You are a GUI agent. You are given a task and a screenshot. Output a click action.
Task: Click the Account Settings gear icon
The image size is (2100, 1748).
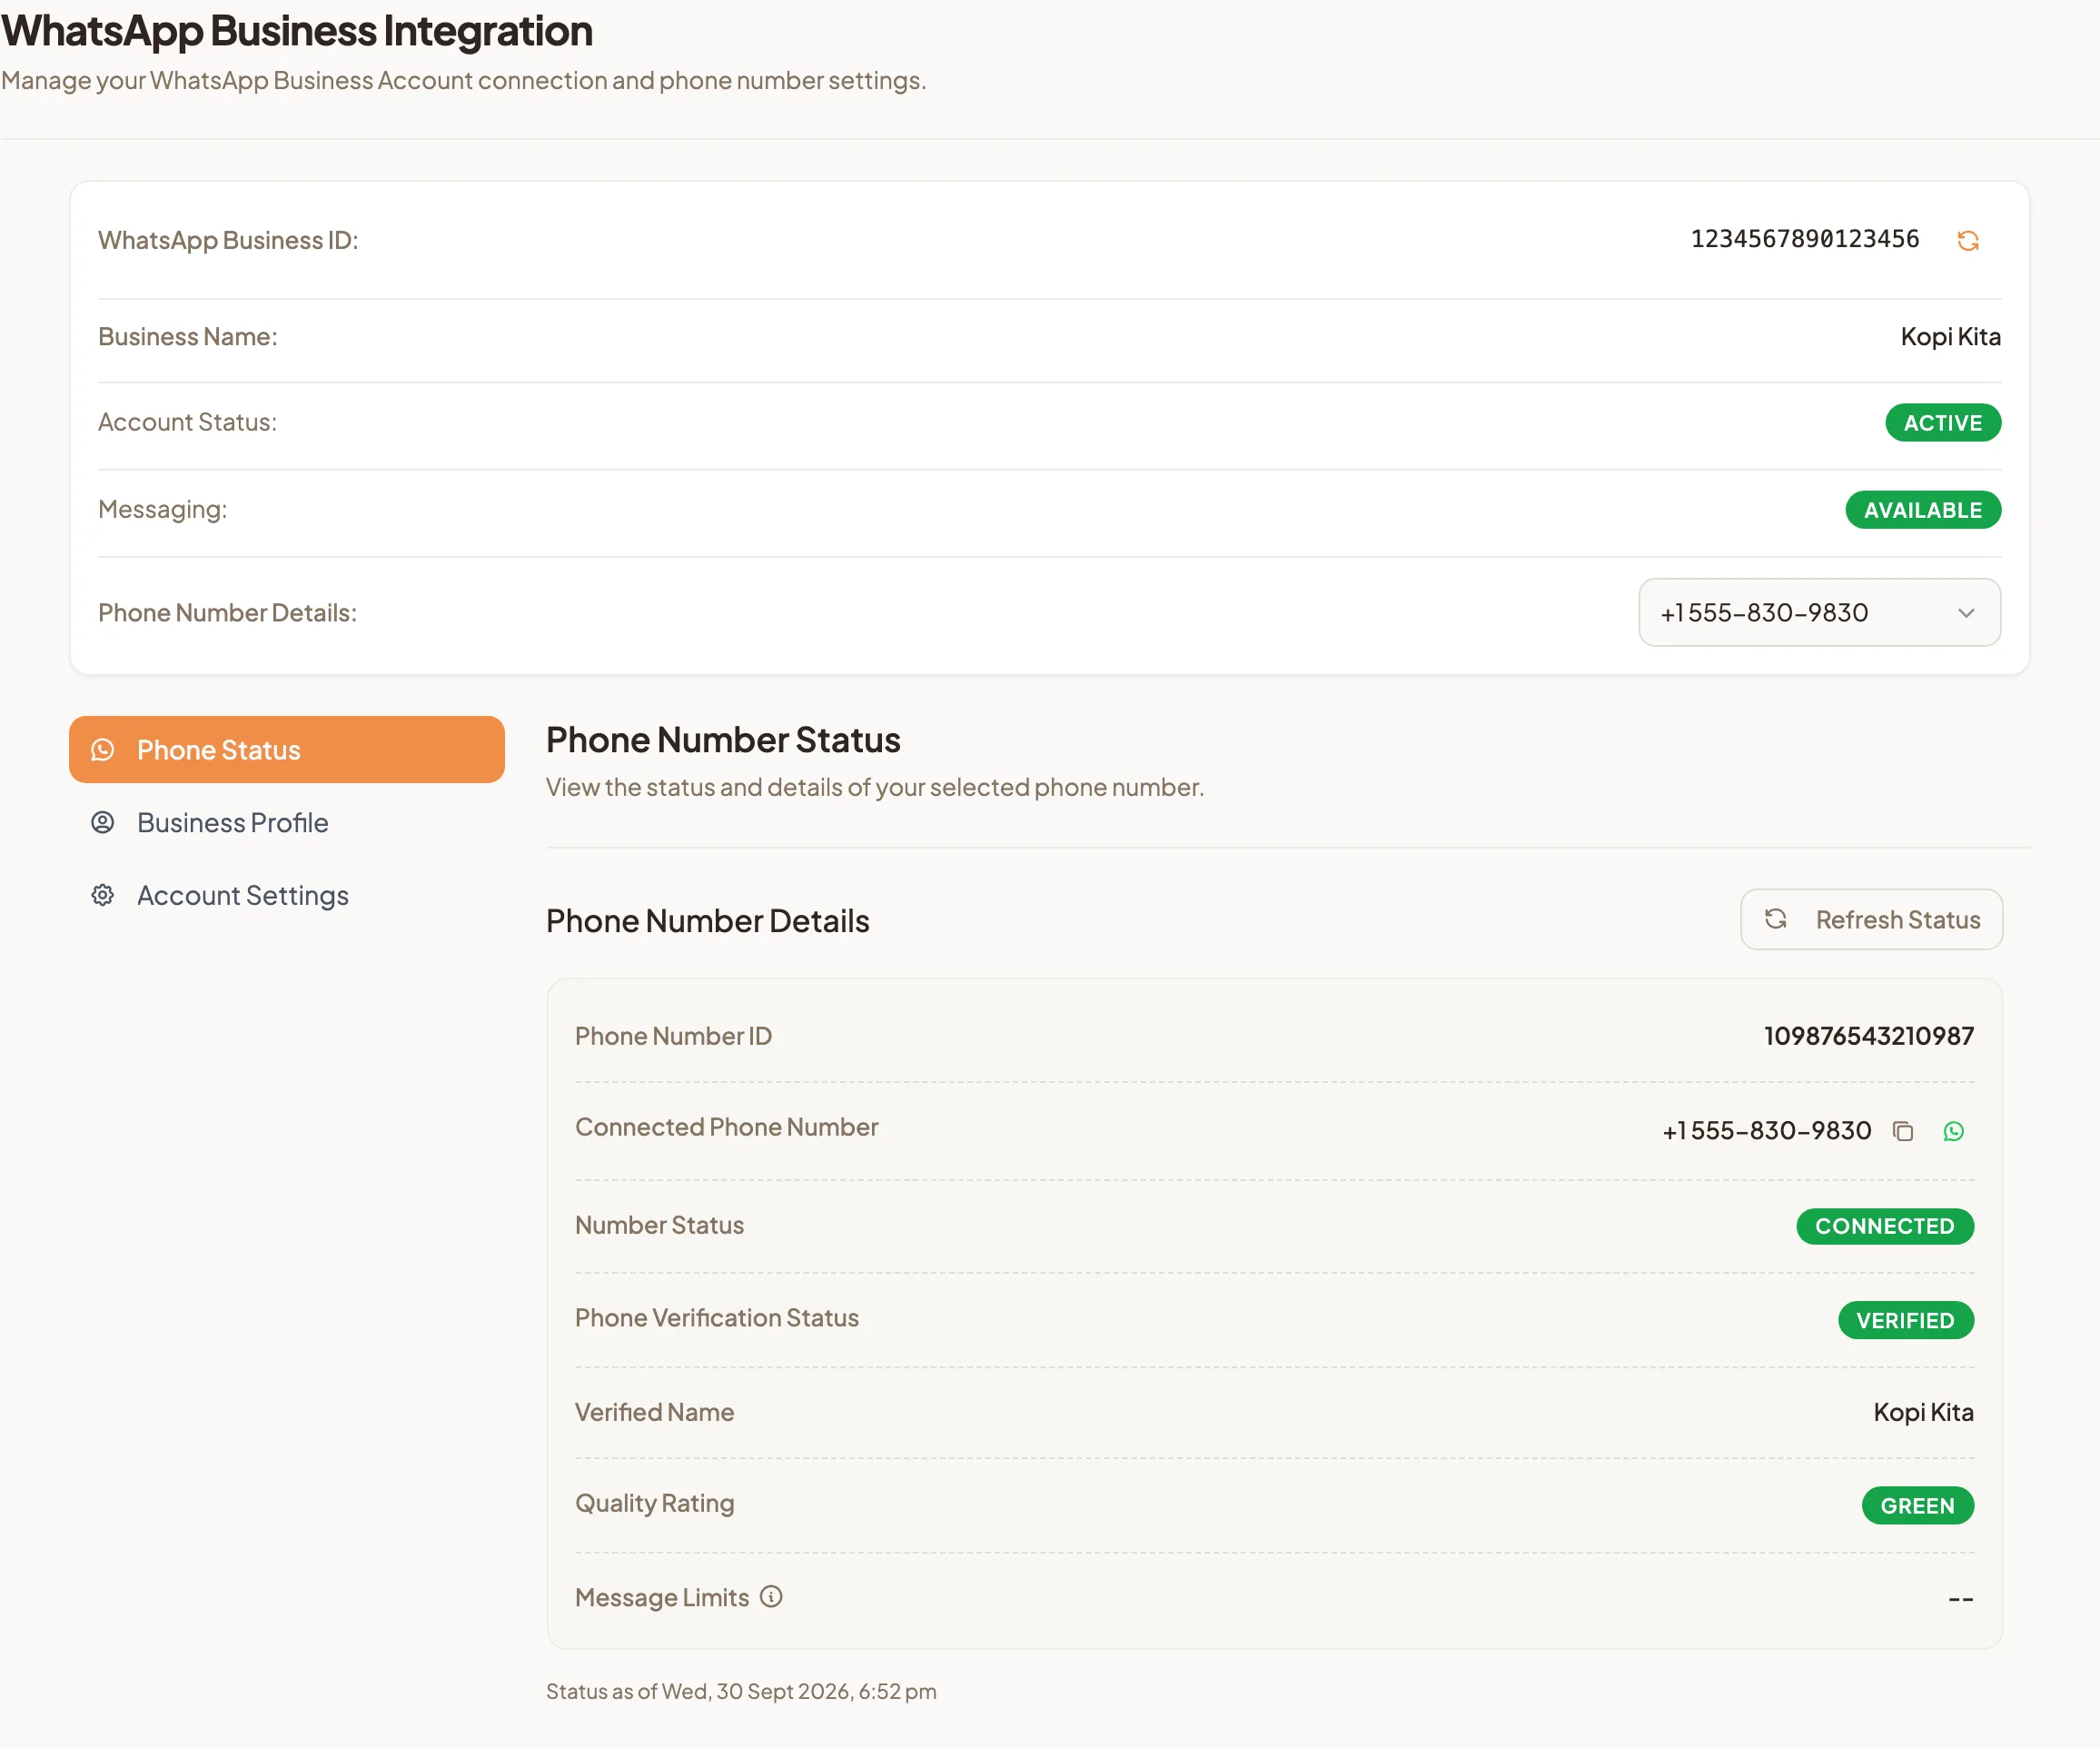click(103, 895)
